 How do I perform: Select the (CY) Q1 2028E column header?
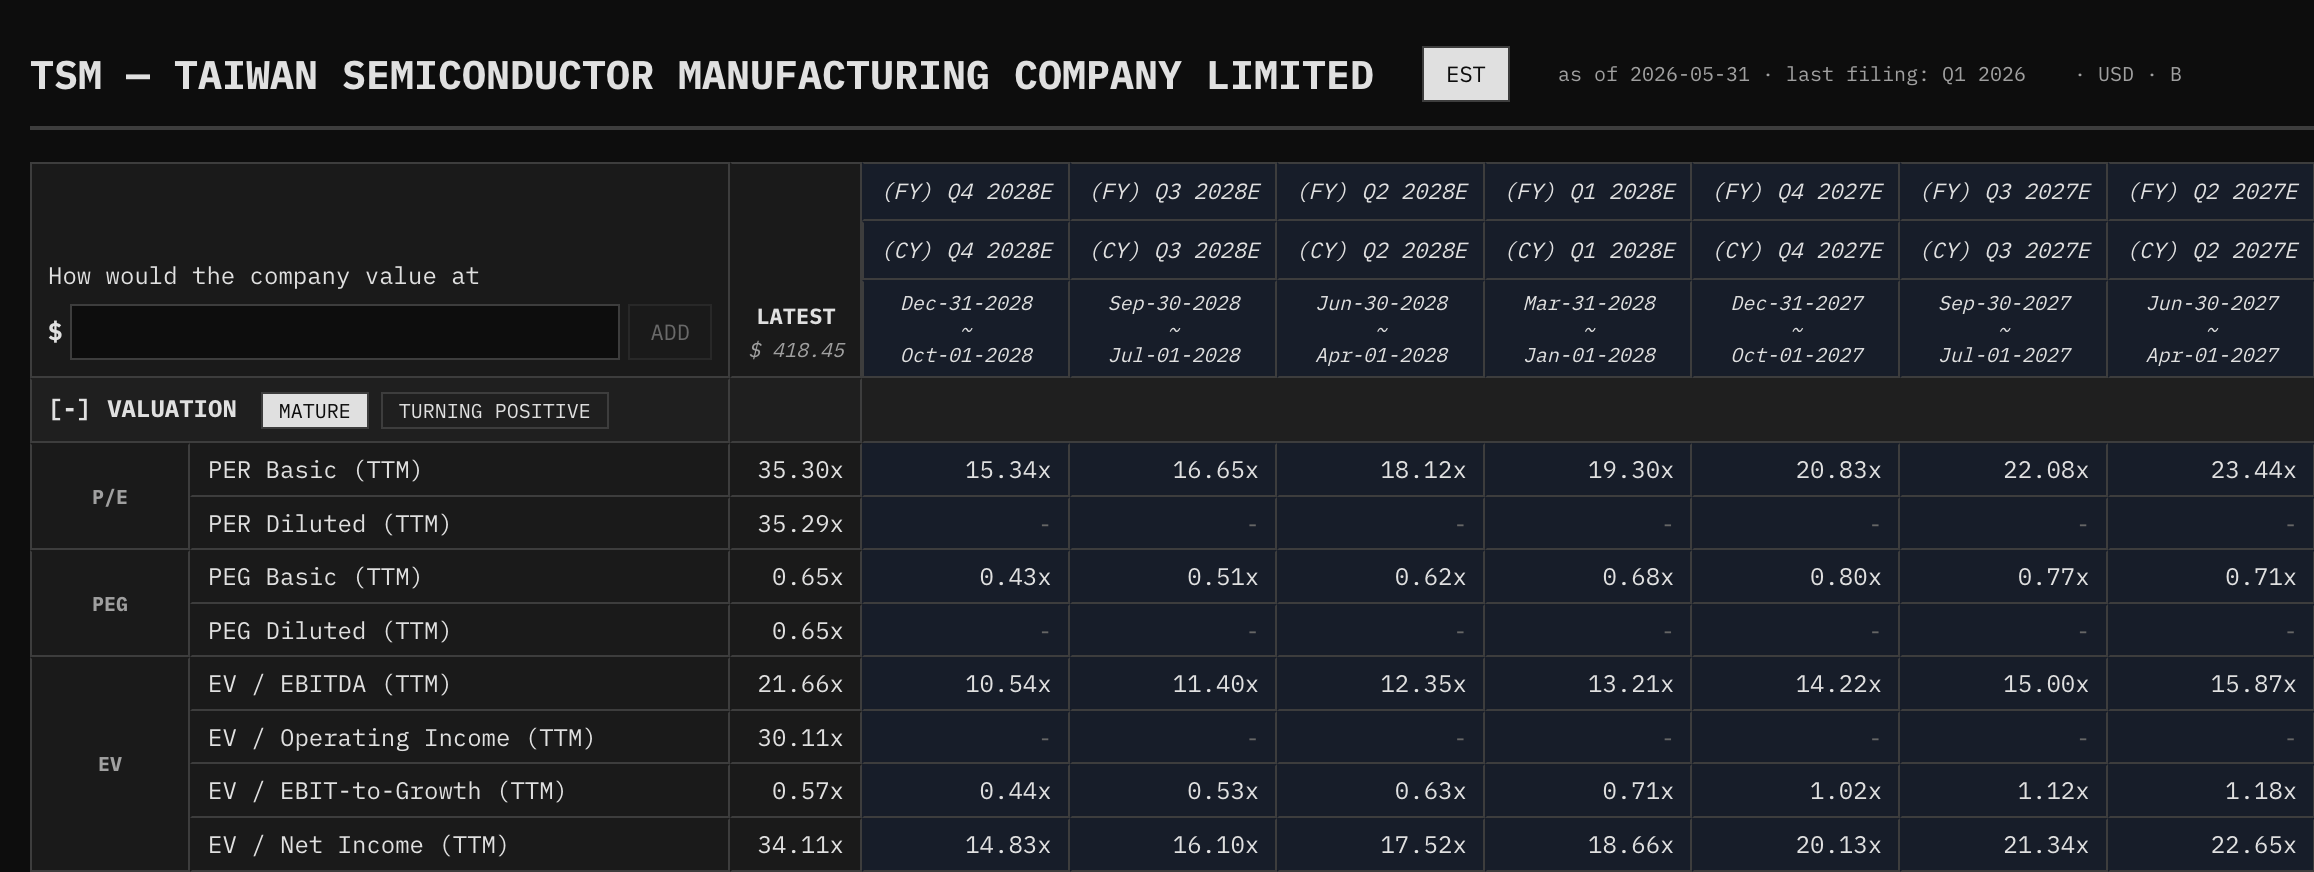click(x=1589, y=251)
